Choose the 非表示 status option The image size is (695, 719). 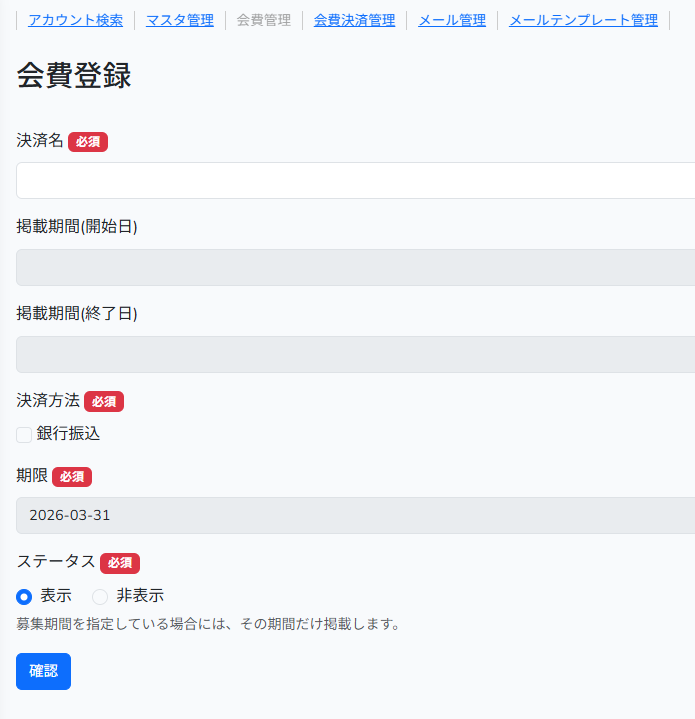point(100,596)
